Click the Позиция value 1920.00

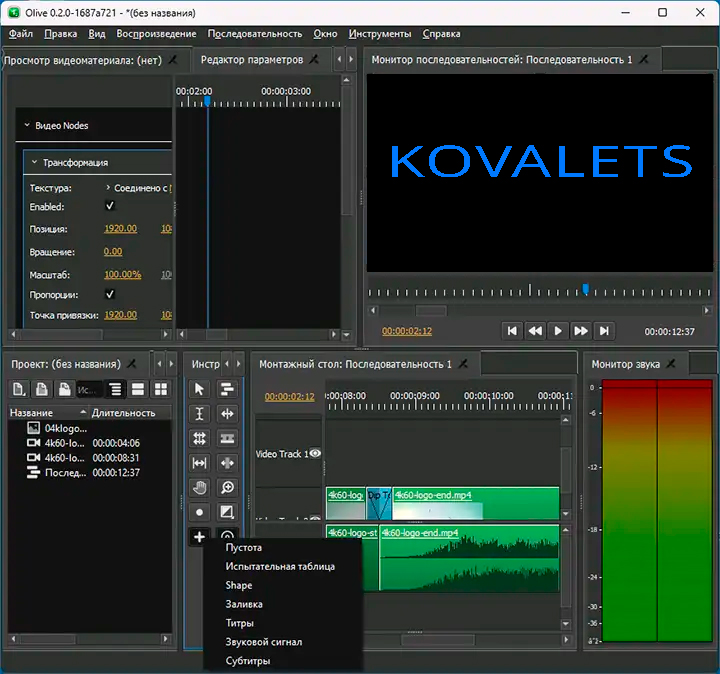pos(120,228)
